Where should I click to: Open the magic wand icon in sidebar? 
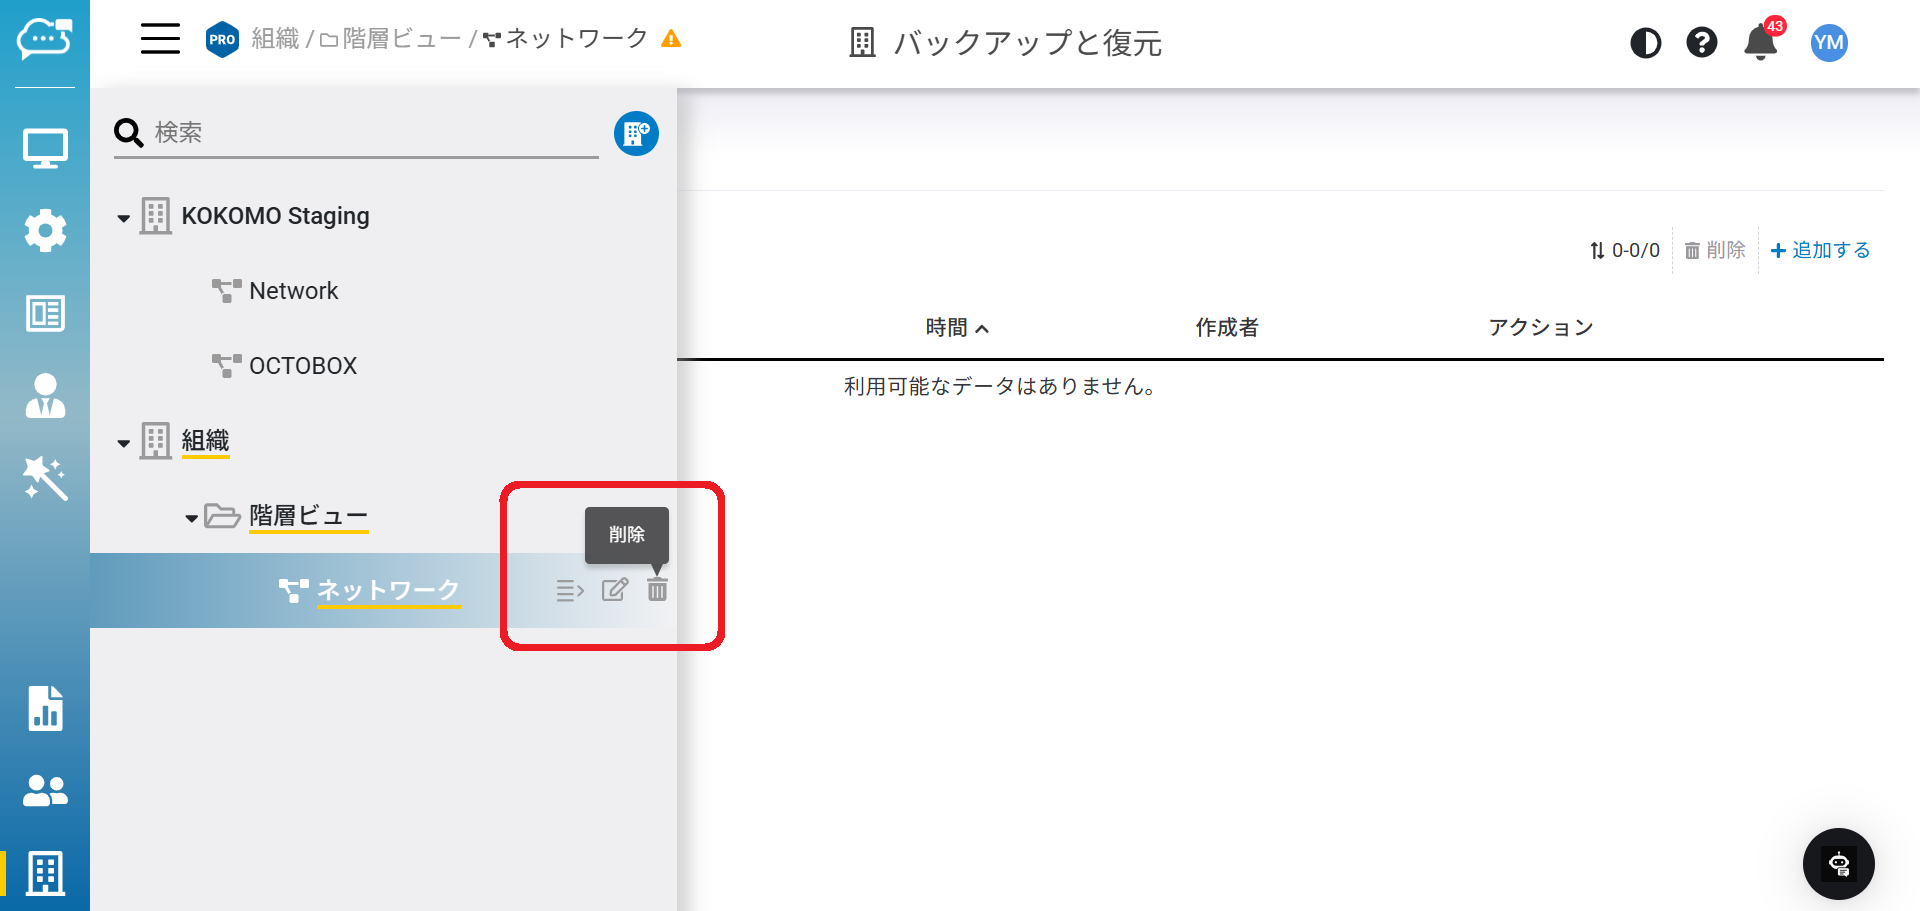45,478
